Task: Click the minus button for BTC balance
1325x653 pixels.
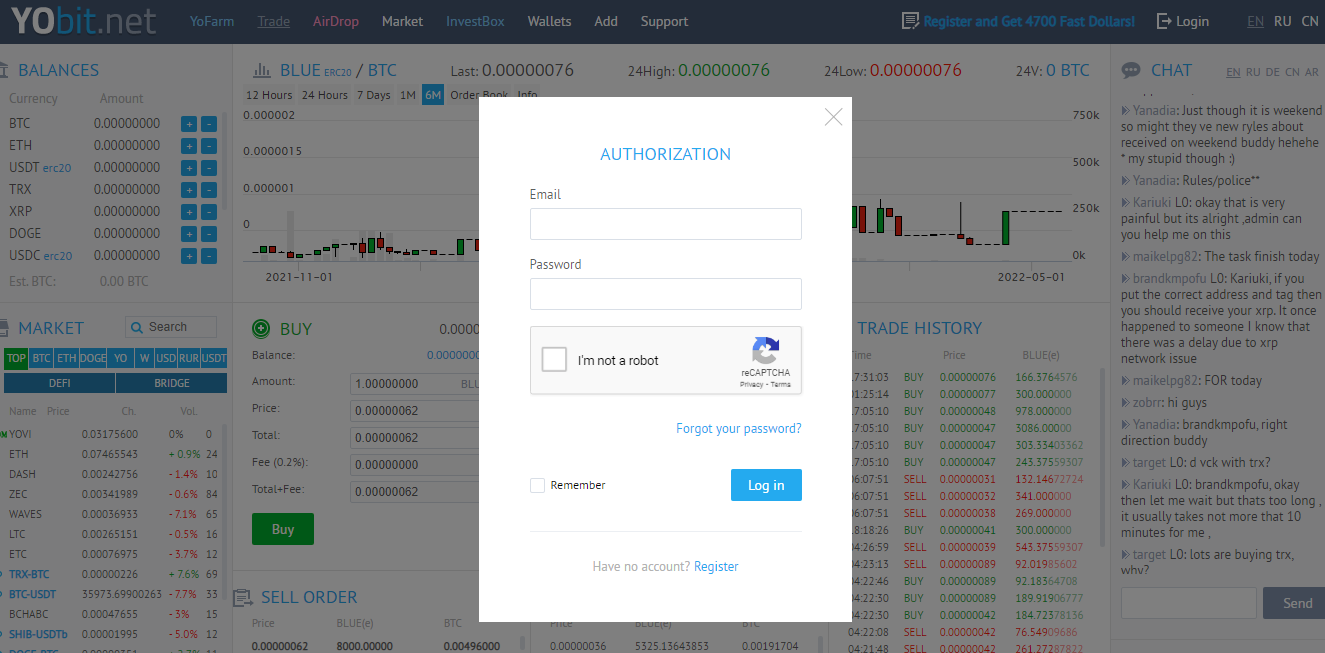Action: [208, 124]
